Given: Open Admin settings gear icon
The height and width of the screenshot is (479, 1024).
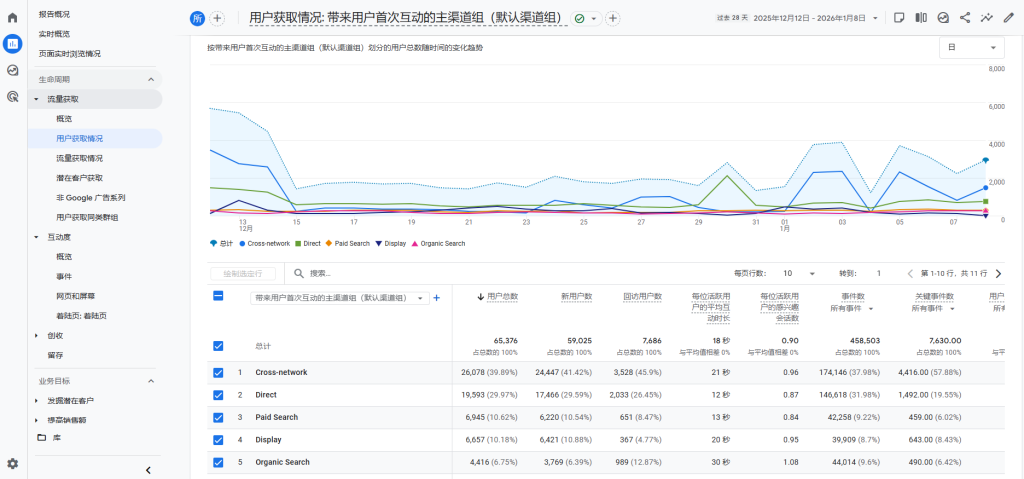Looking at the screenshot, I should [x=12, y=463].
